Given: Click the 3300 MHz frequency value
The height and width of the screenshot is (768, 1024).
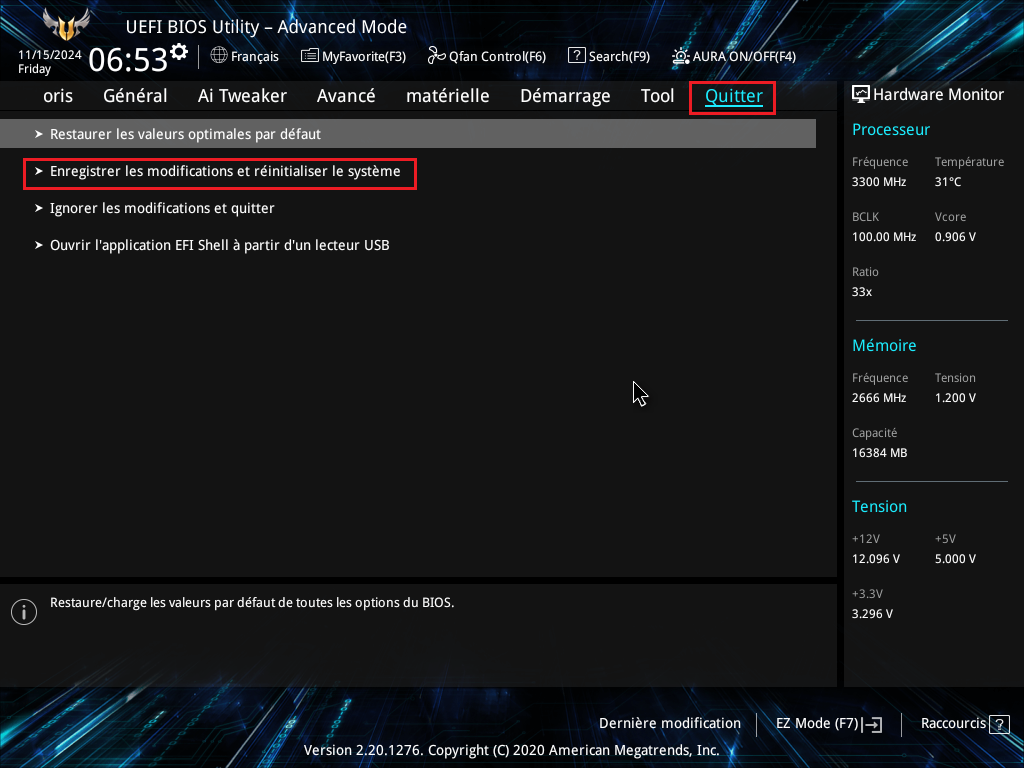Looking at the screenshot, I should coord(879,182).
